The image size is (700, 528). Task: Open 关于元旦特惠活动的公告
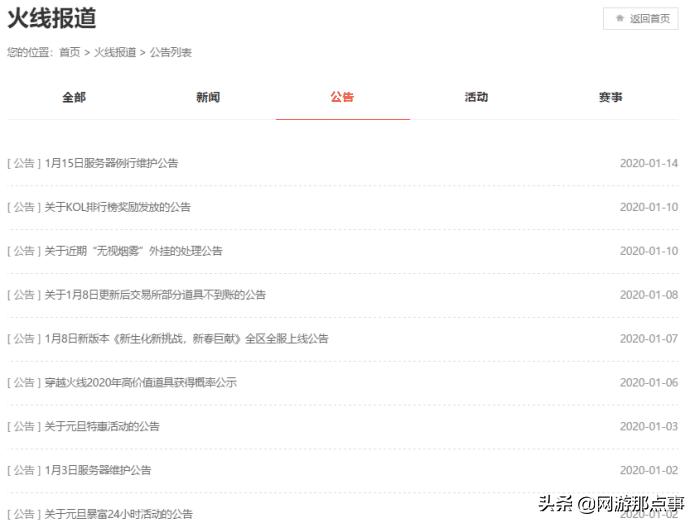coord(102,426)
